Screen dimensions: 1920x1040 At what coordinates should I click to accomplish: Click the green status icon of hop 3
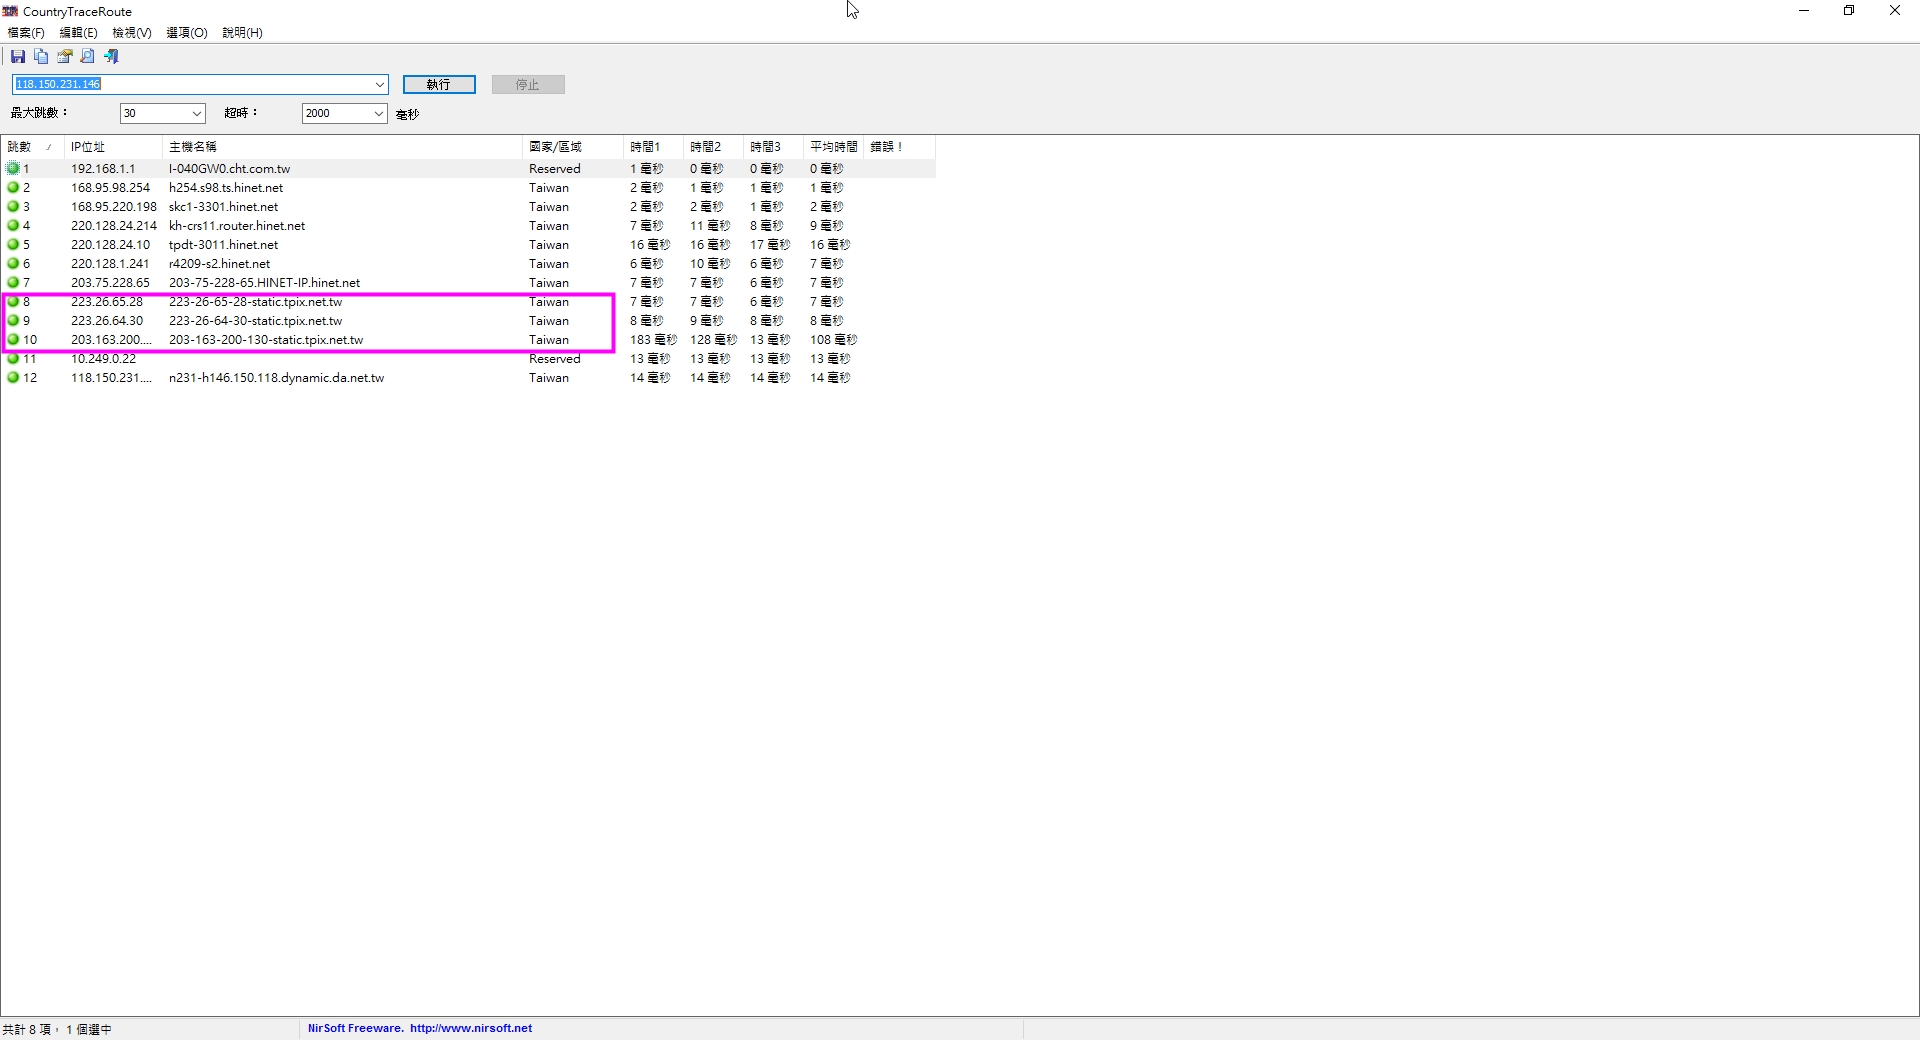[13, 207]
